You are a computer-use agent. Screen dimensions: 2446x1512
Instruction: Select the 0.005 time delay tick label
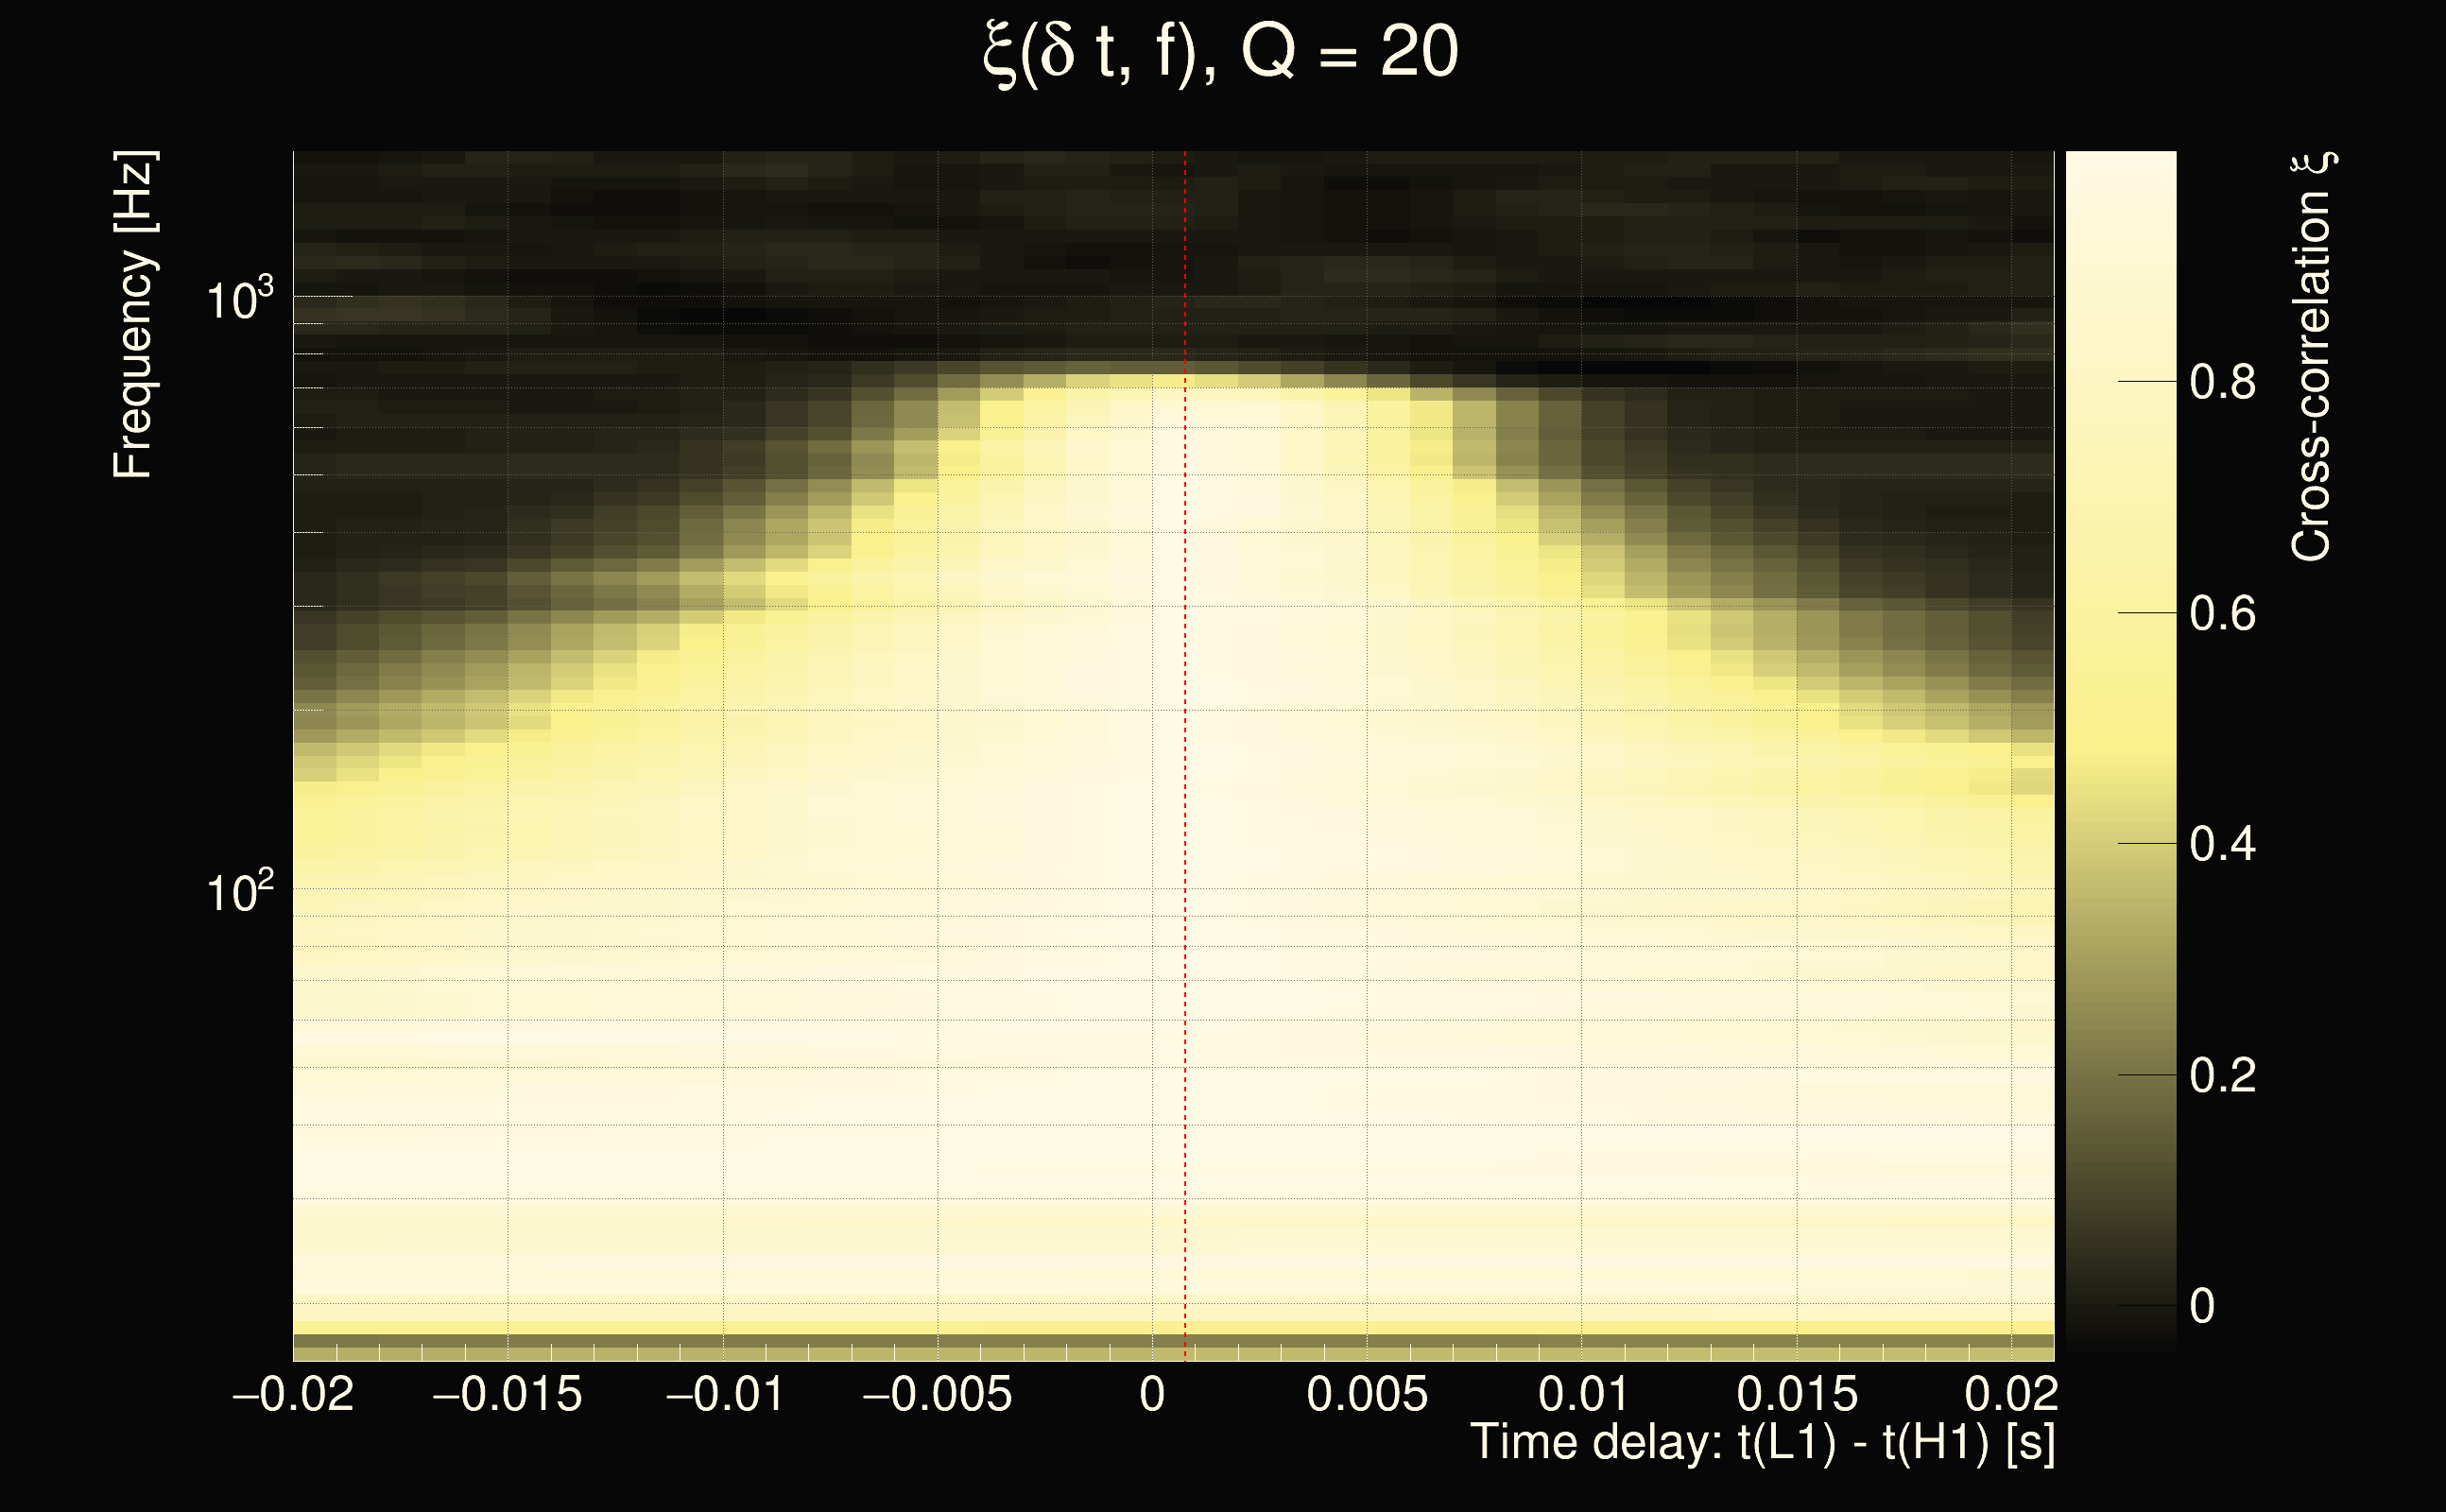click(x=1367, y=1394)
